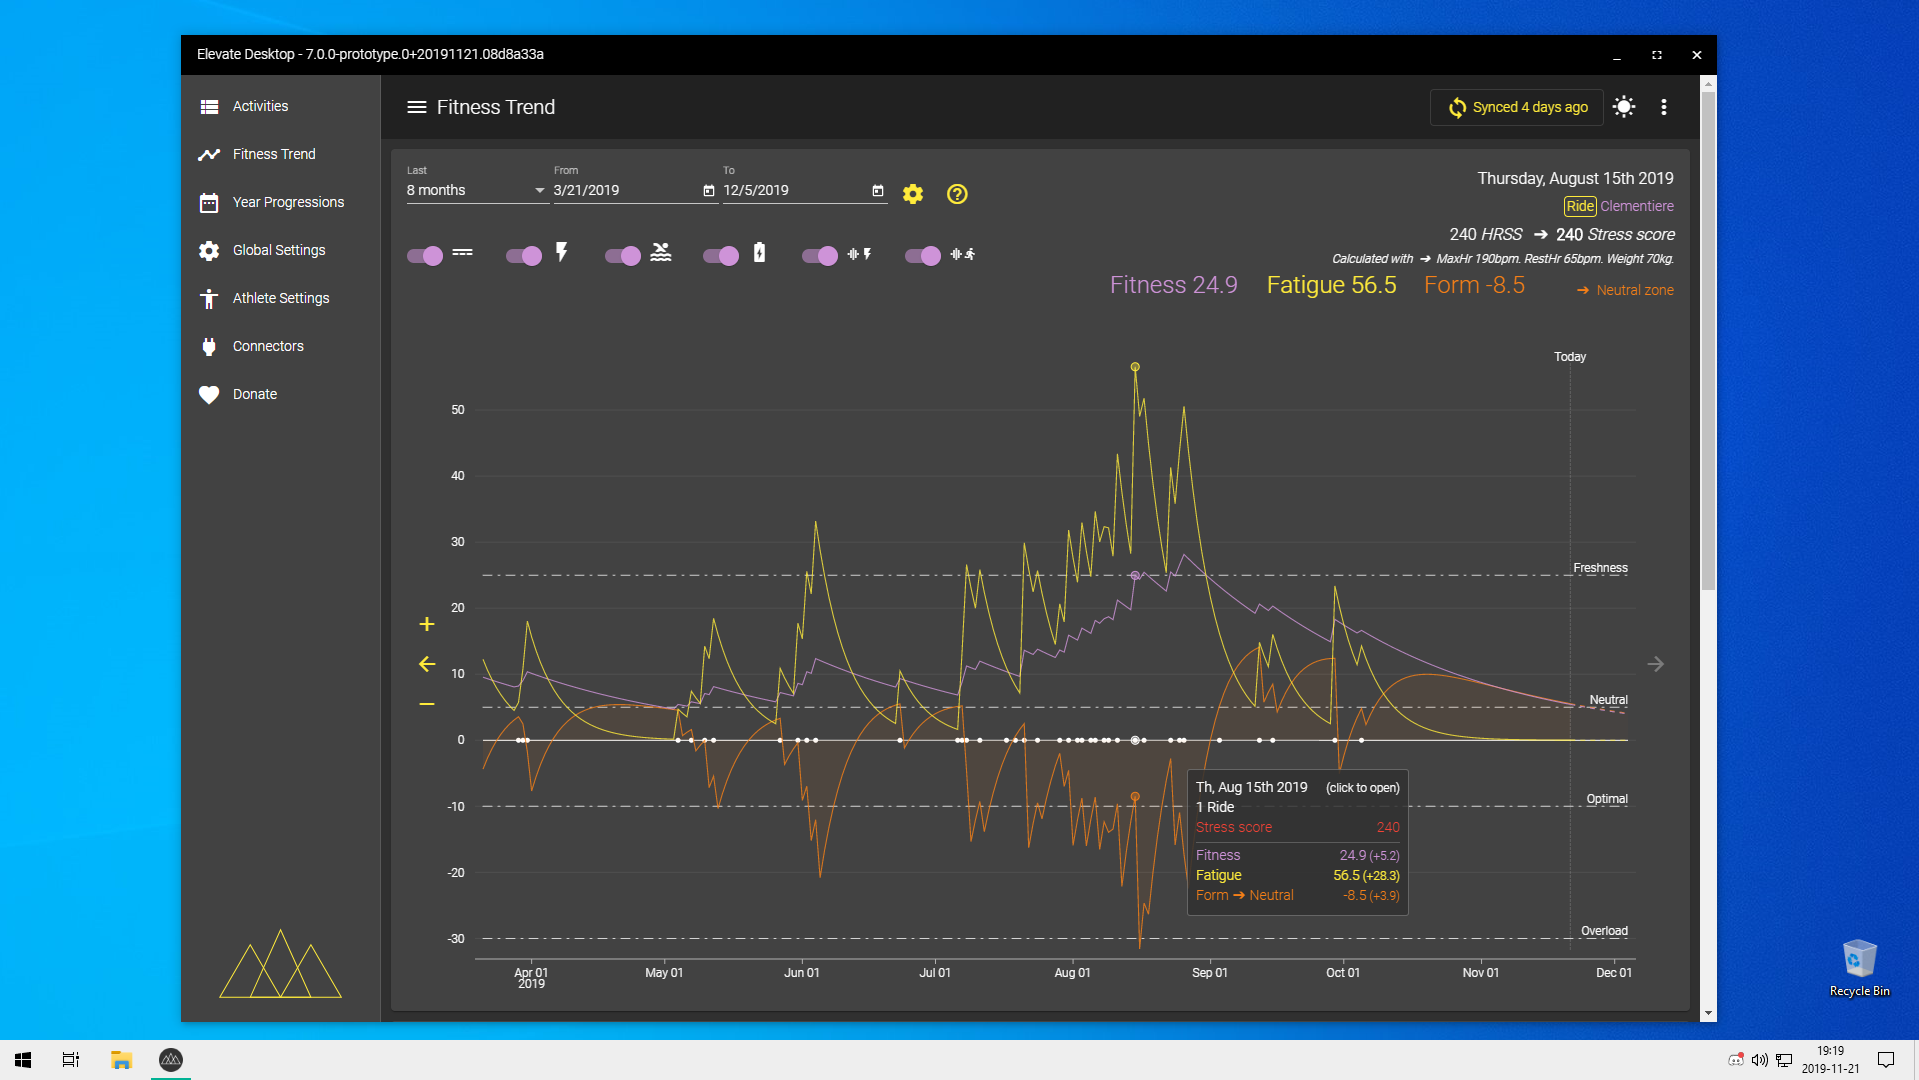Open the Clementiere ride activity link
The image size is (1919, 1080).
click(x=1637, y=206)
